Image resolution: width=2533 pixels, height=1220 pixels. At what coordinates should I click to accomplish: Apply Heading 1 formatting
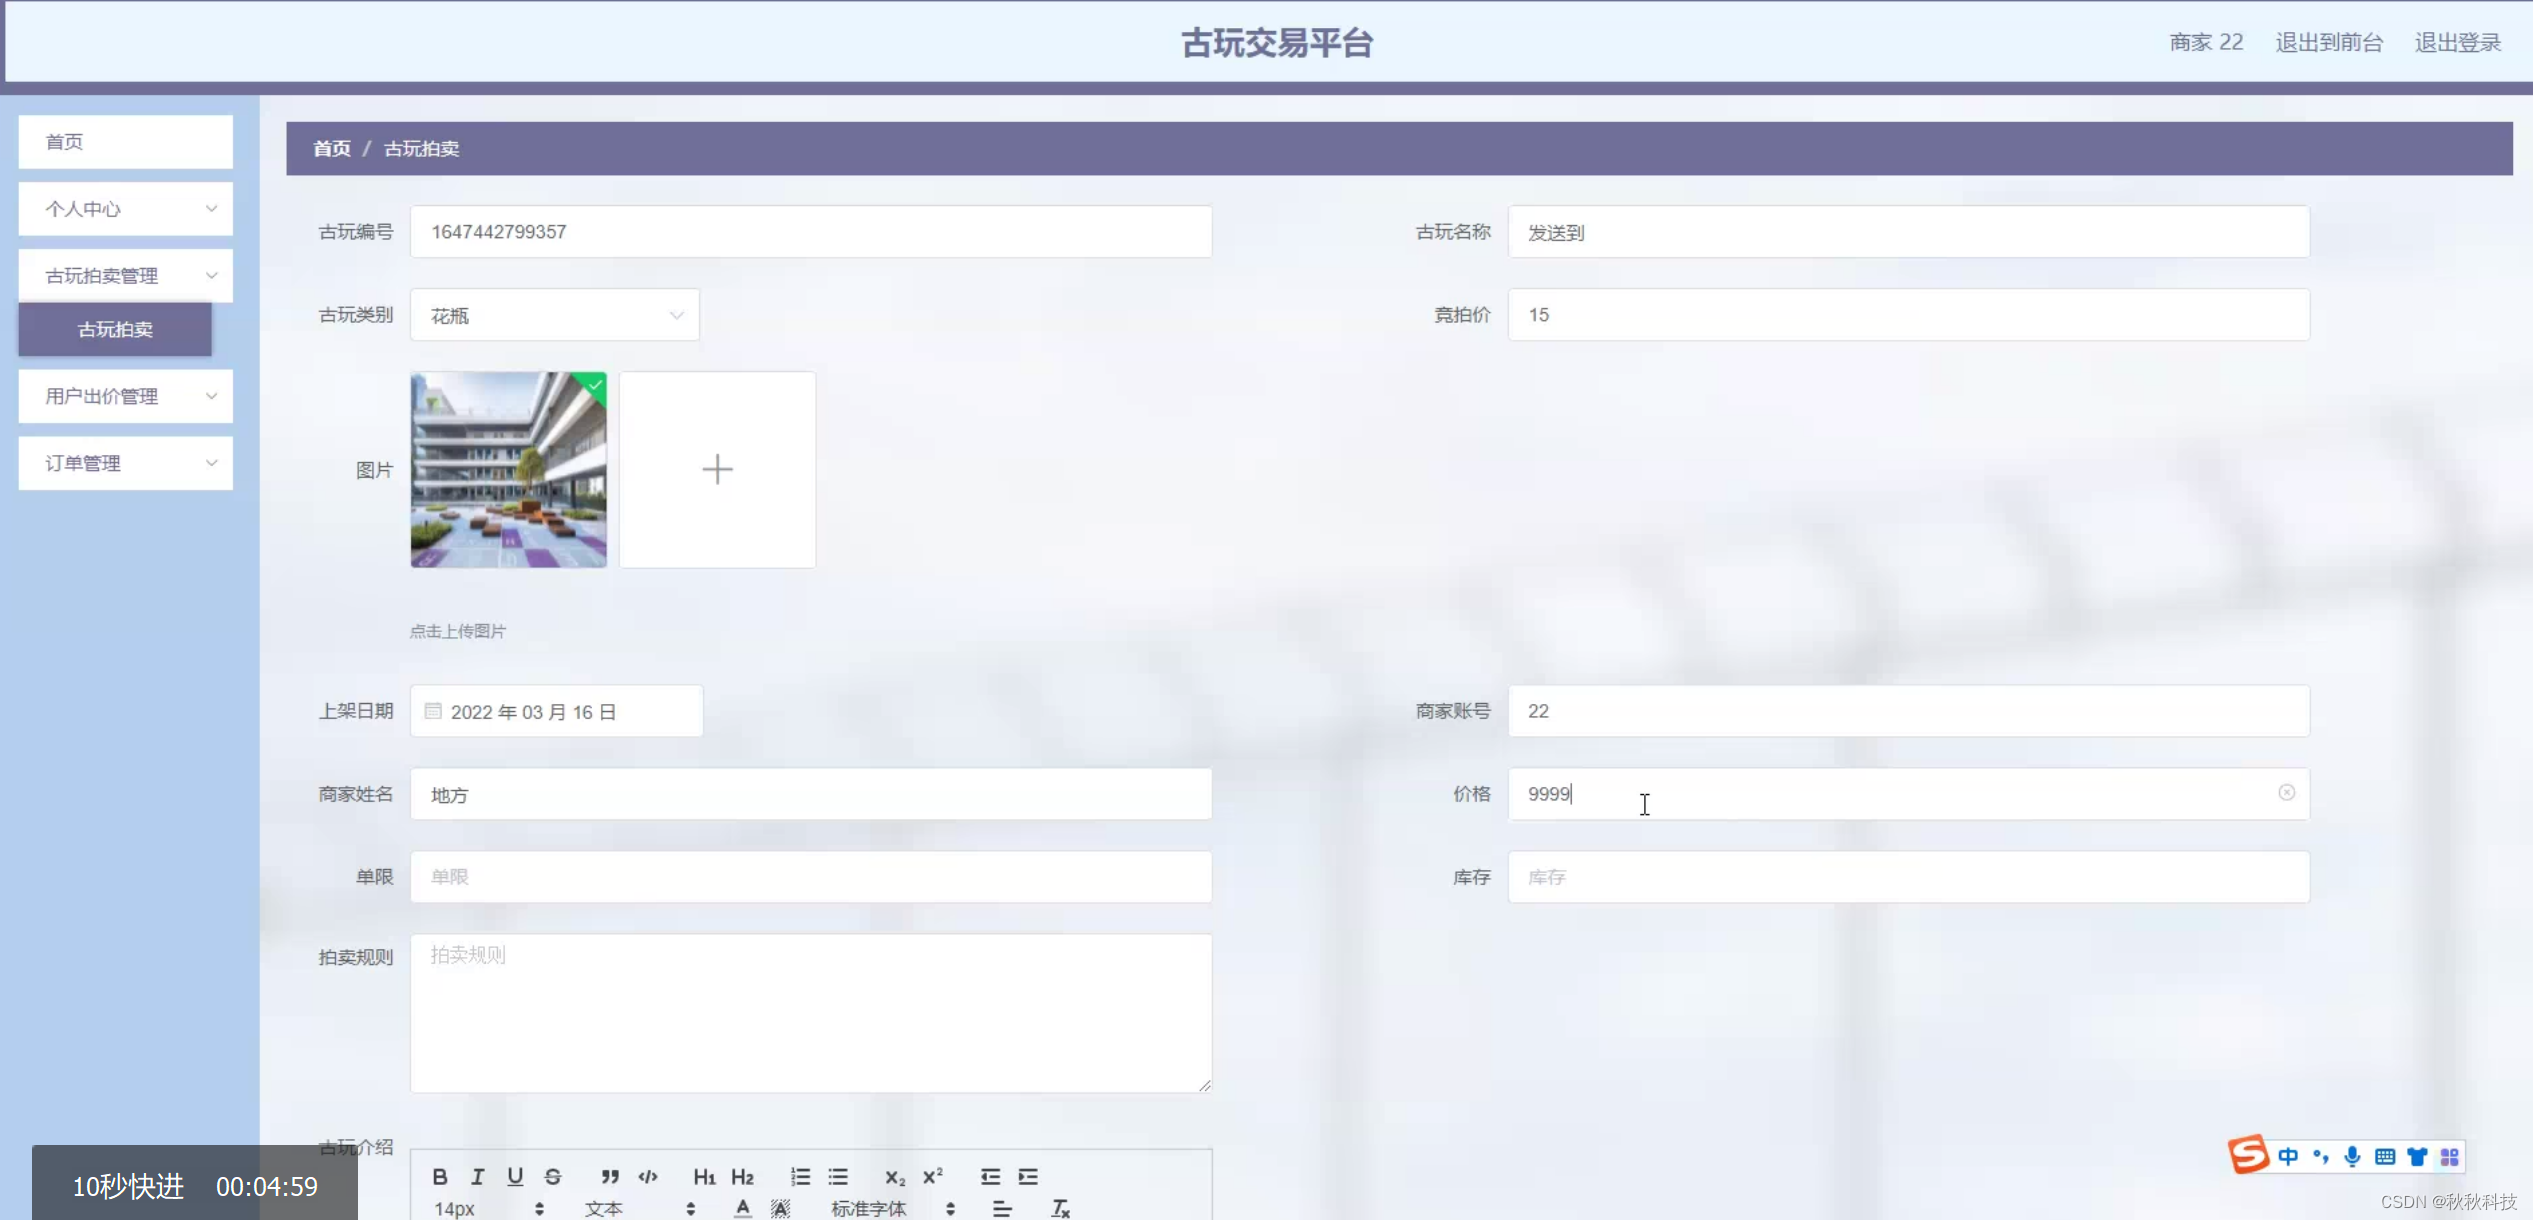click(x=706, y=1177)
